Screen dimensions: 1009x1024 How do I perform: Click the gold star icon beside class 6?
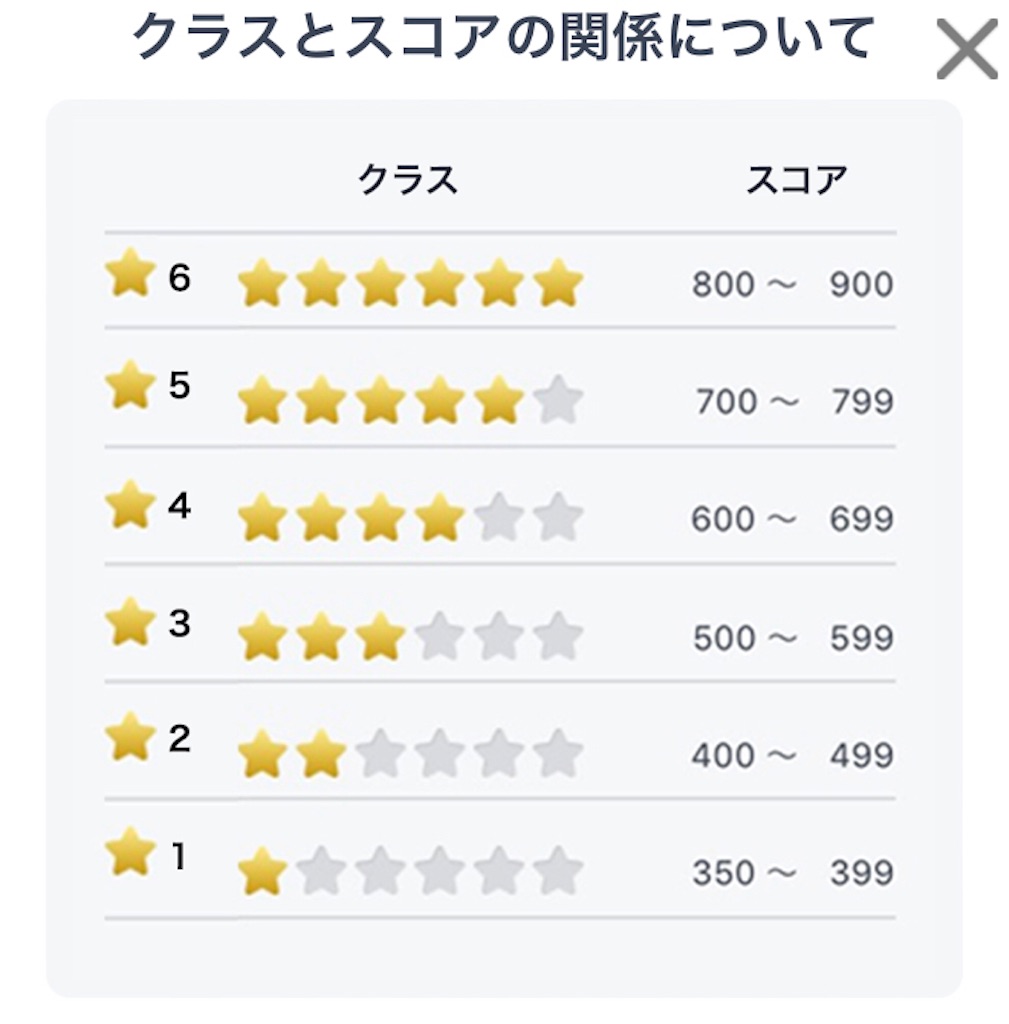(131, 272)
